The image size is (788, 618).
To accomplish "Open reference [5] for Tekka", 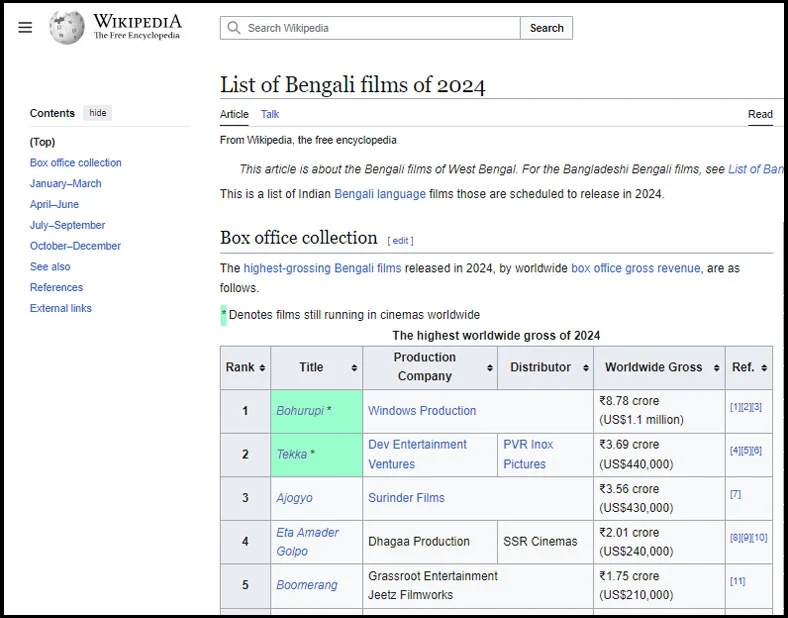I will pos(746,451).
